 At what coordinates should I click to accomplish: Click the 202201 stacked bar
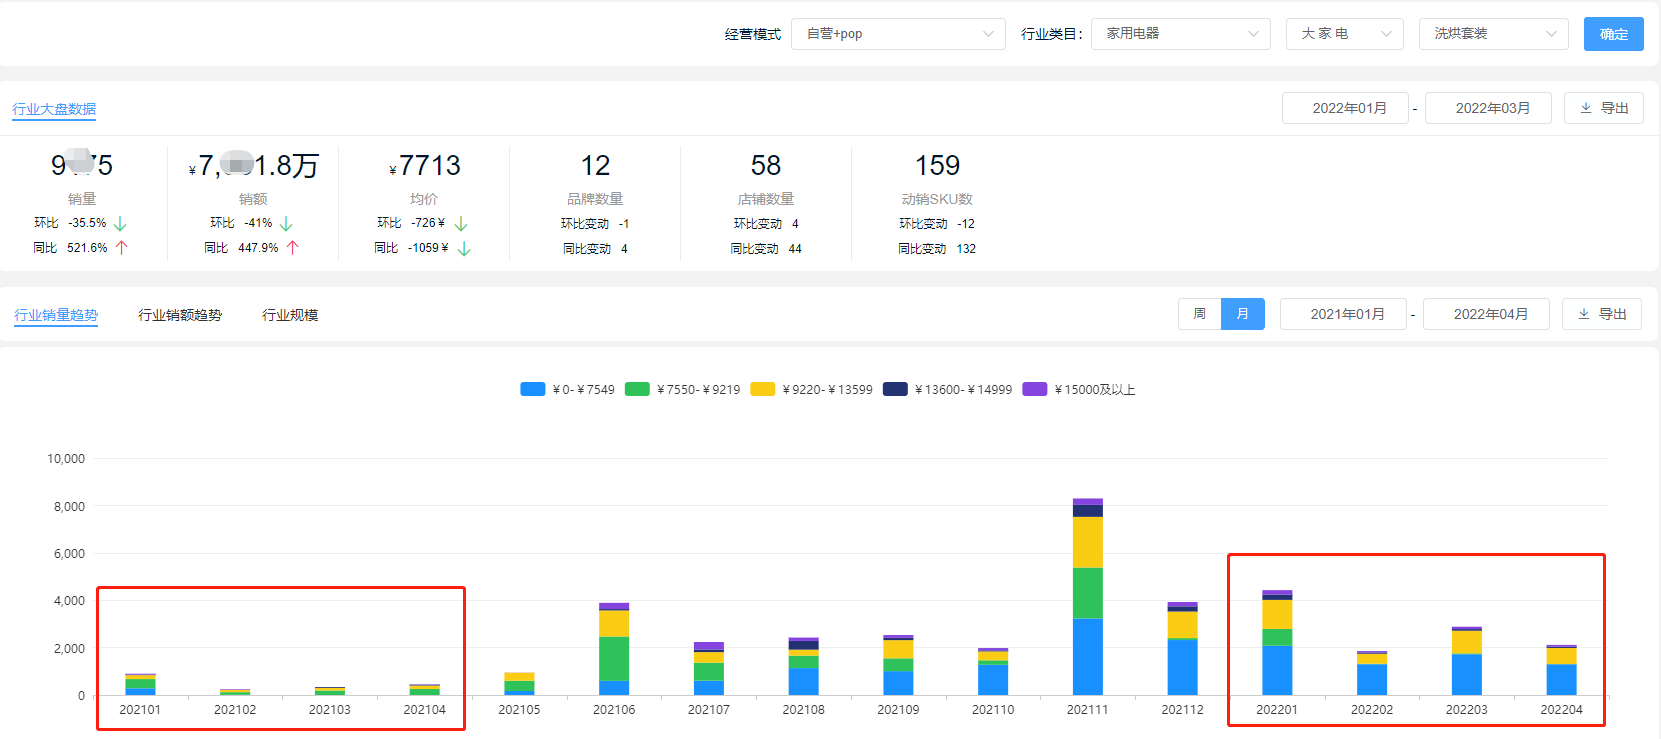[x=1277, y=643]
